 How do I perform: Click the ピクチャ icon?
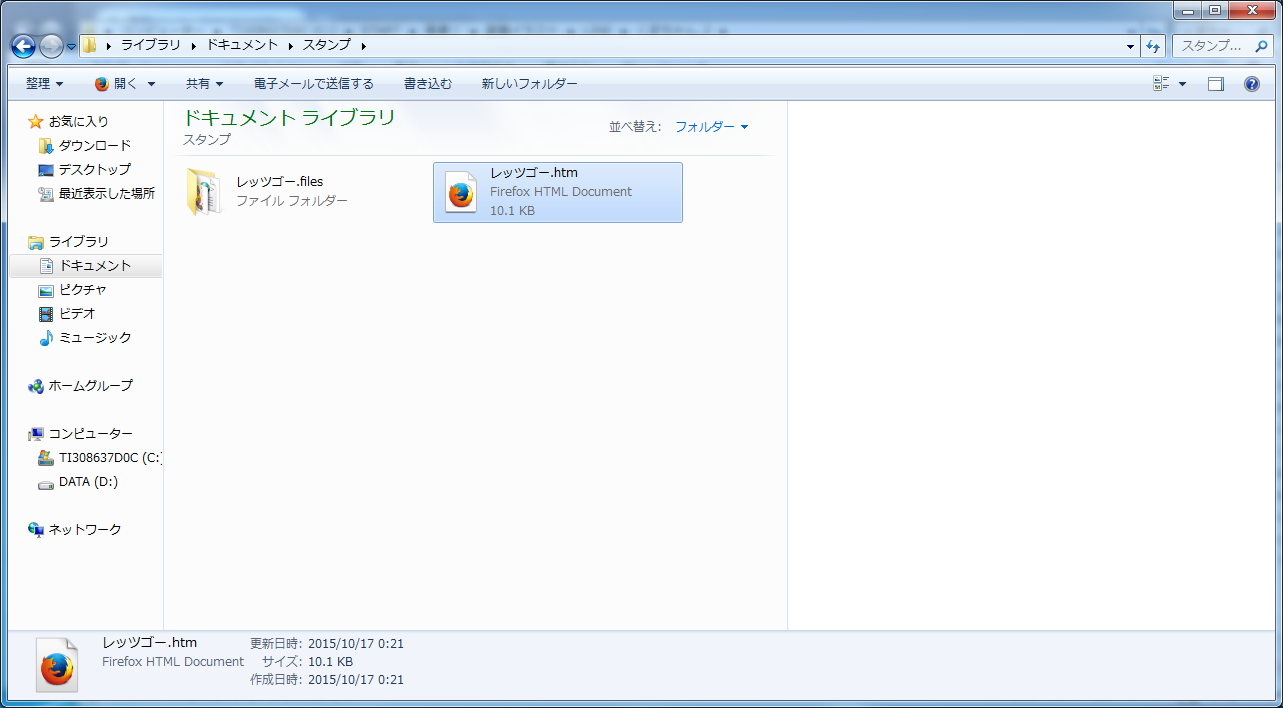45,290
